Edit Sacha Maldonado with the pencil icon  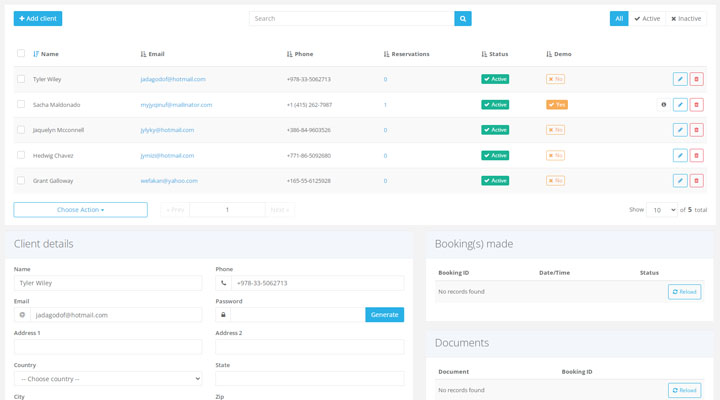(680, 105)
